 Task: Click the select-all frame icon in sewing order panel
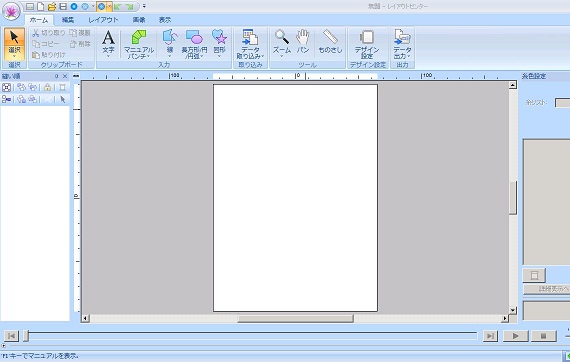click(x=6, y=87)
